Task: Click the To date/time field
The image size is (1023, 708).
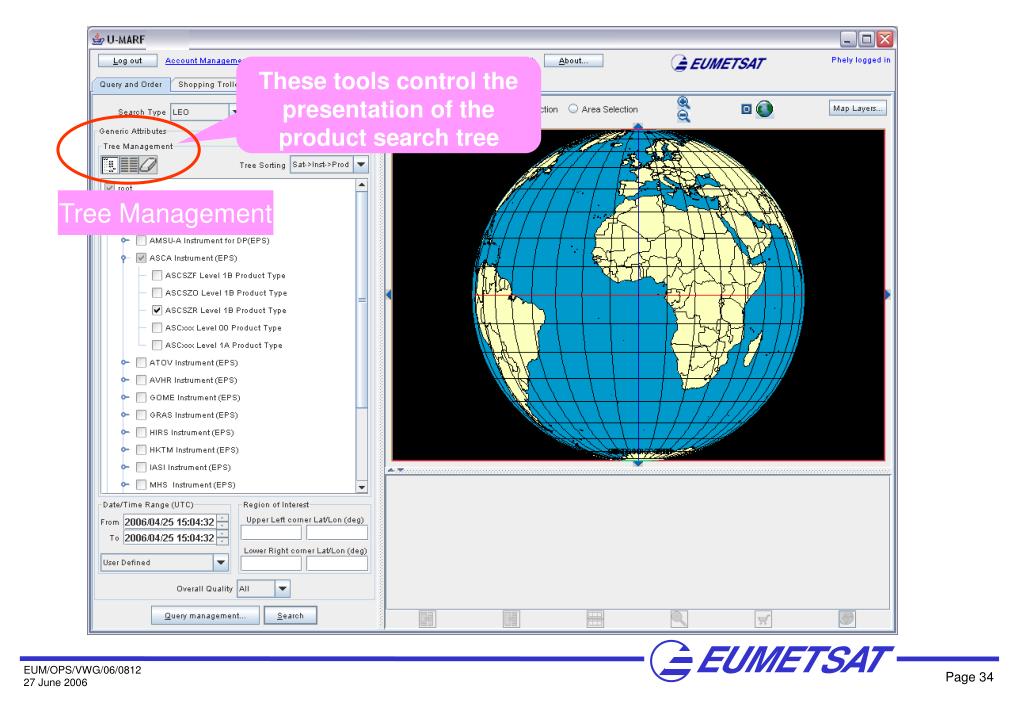Action: (x=170, y=538)
